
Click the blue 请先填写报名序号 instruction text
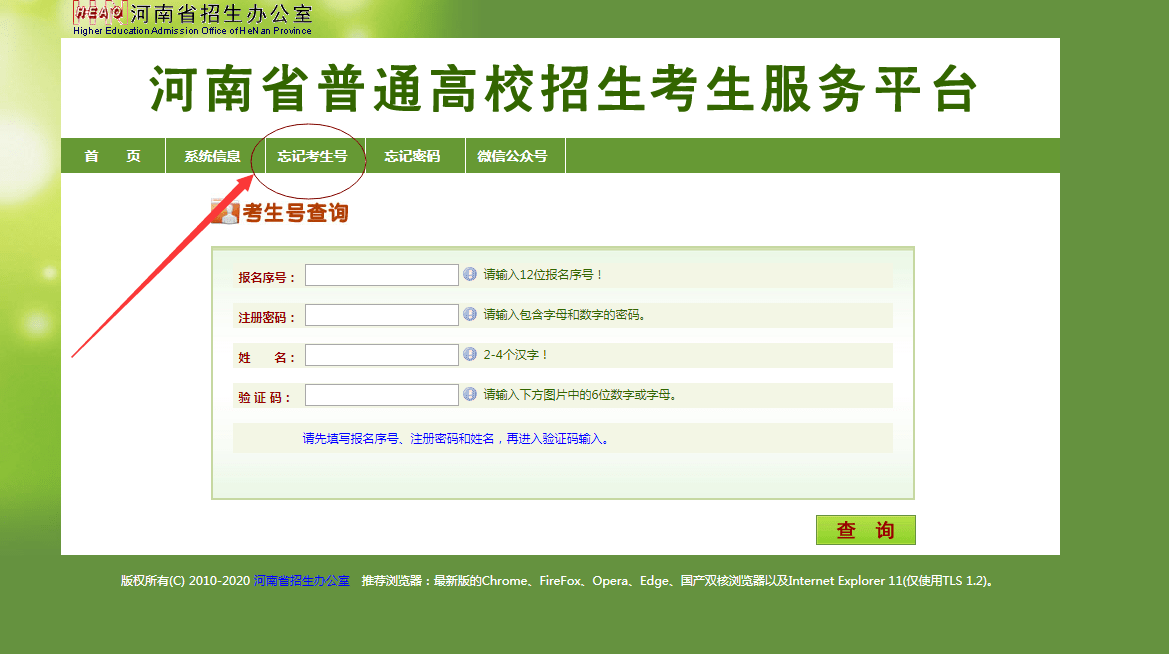click(x=456, y=438)
